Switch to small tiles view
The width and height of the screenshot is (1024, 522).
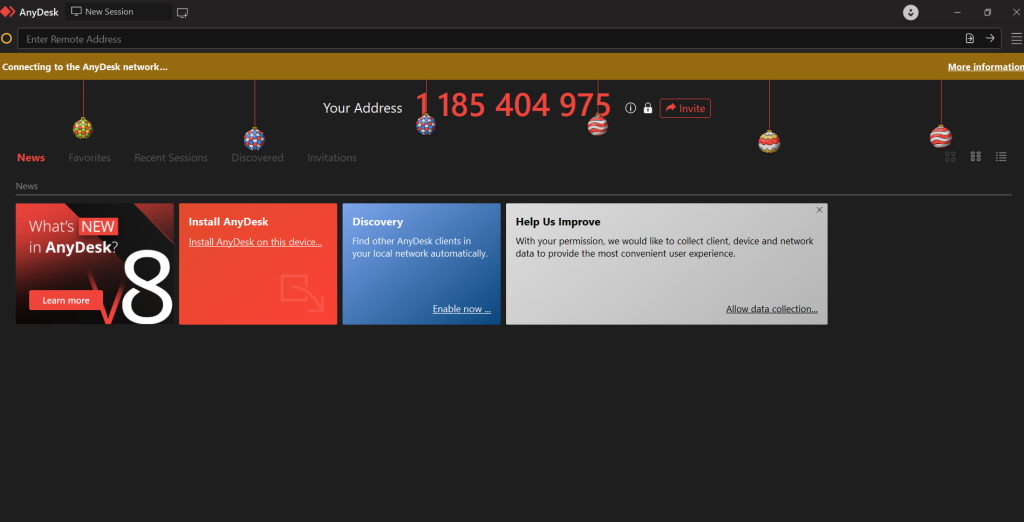(975, 157)
